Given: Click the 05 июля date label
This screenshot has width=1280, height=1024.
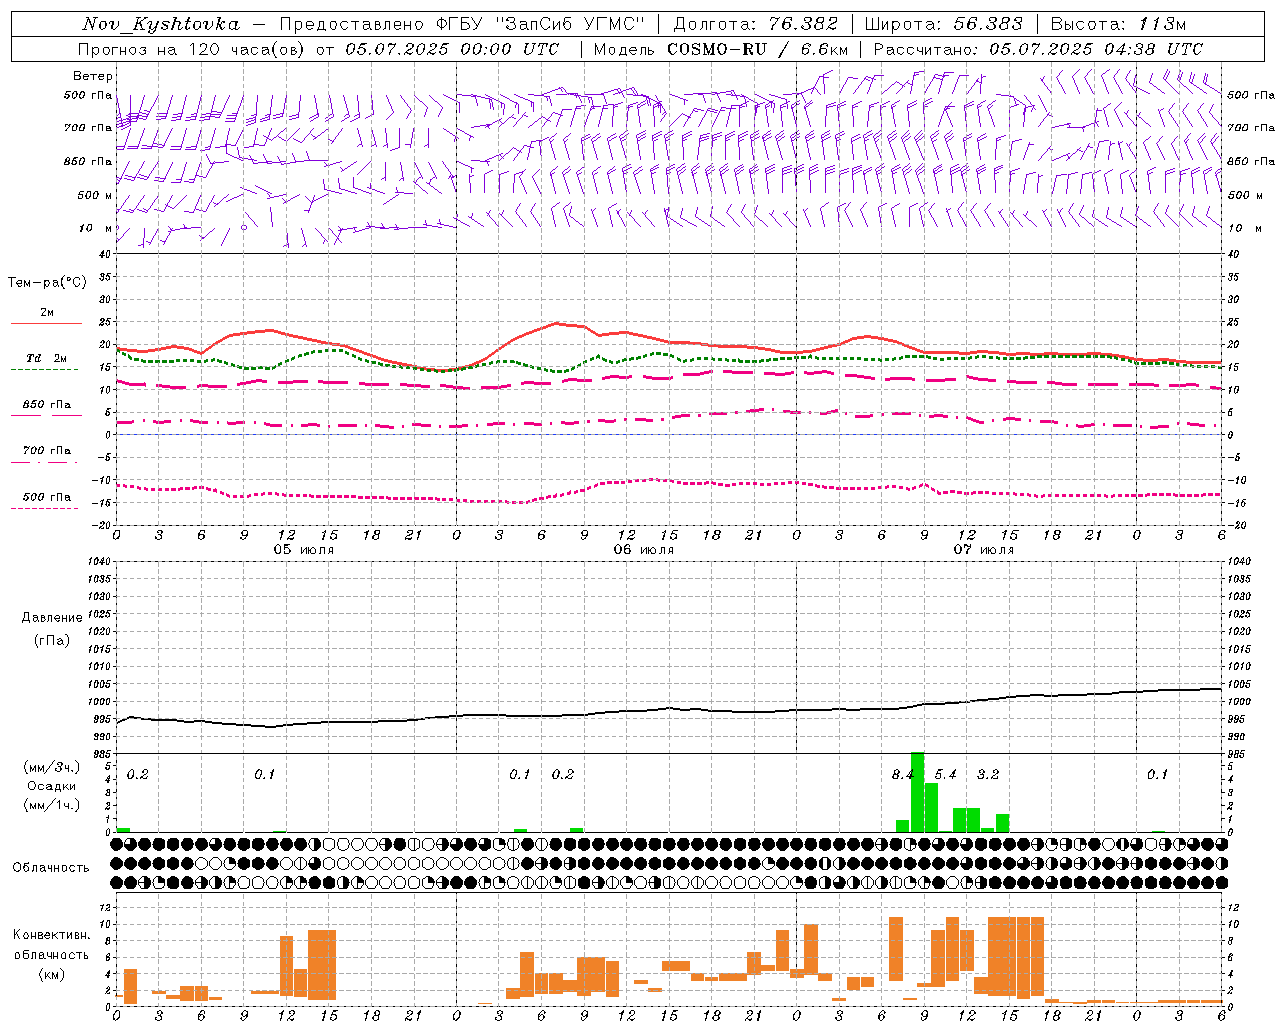Looking at the screenshot, I should (304, 550).
